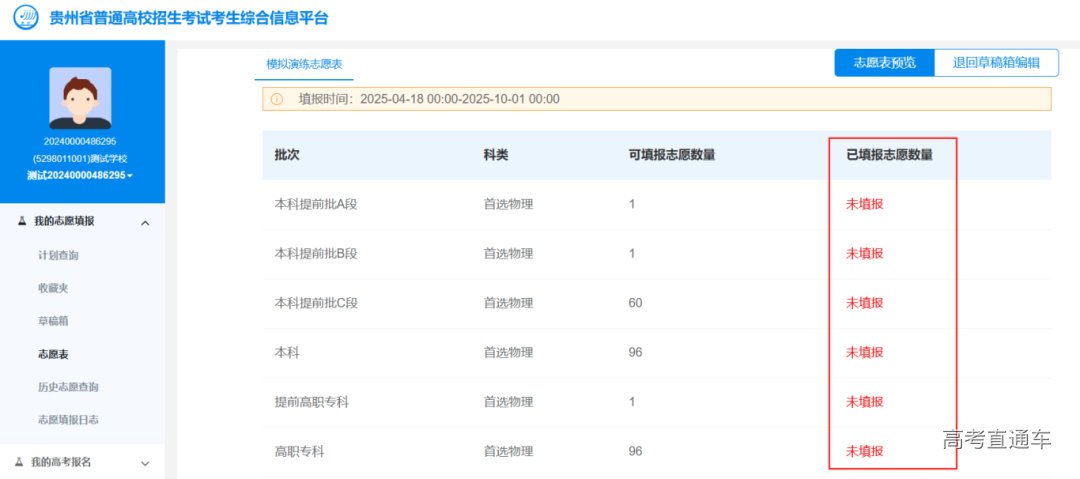Image resolution: width=1080 pixels, height=479 pixels.
Task: Click the flask icon beside 我的志愿填报
Action: (21, 221)
